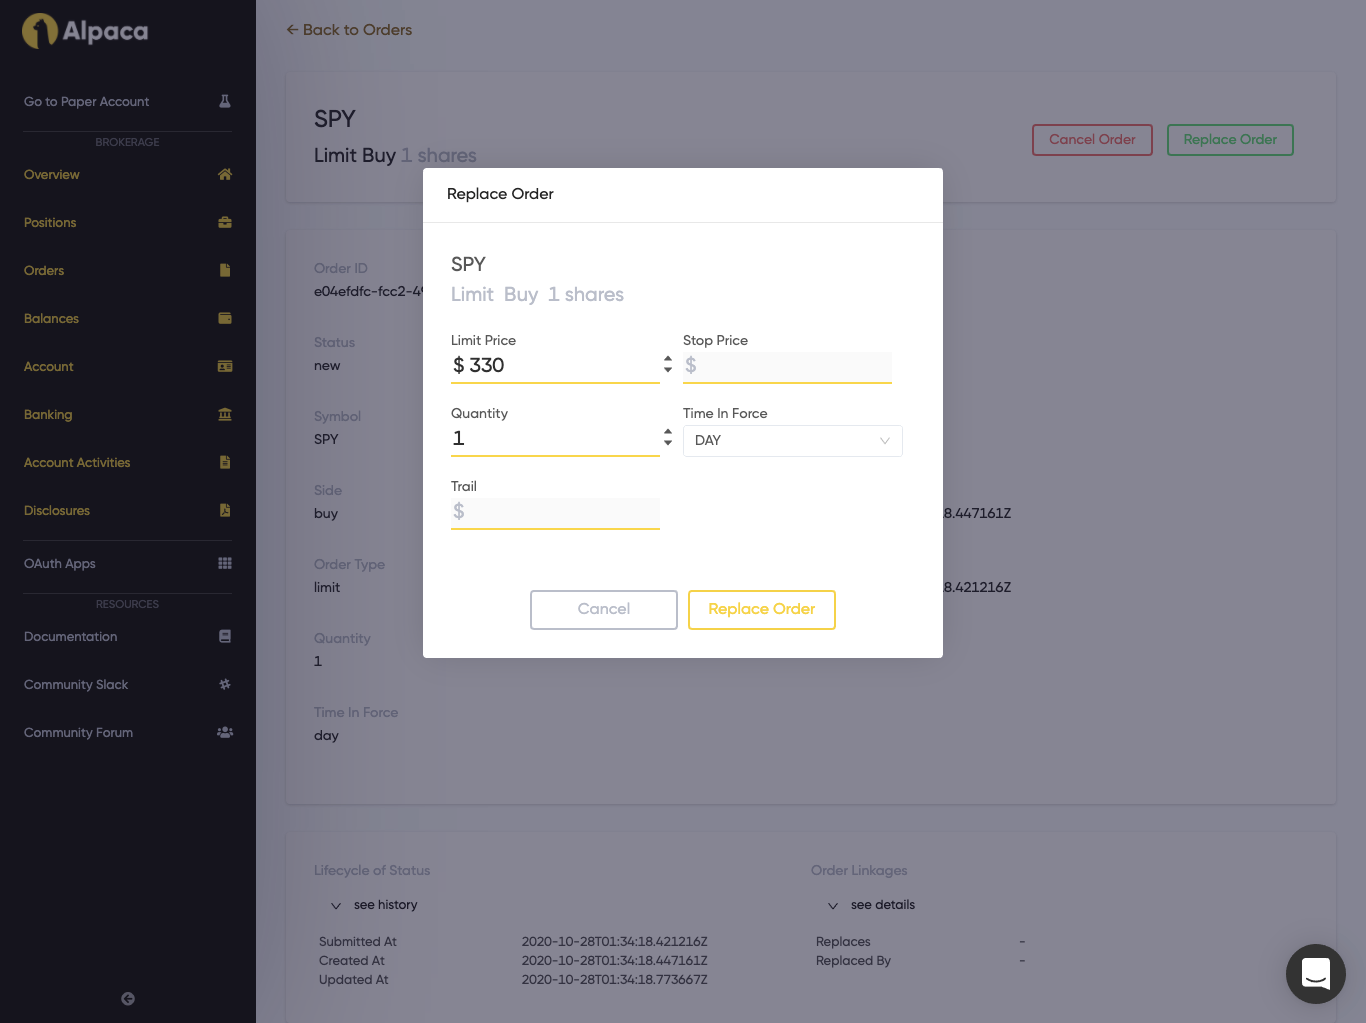Open the Banking page
1366x1023 pixels.
coord(48,415)
